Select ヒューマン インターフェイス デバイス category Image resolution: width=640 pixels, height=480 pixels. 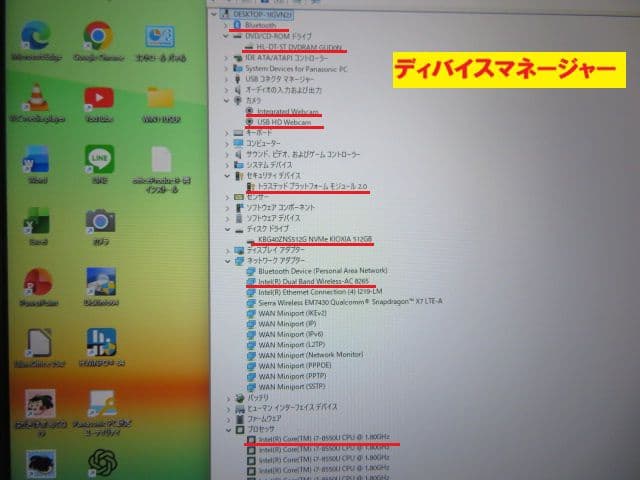point(292,407)
